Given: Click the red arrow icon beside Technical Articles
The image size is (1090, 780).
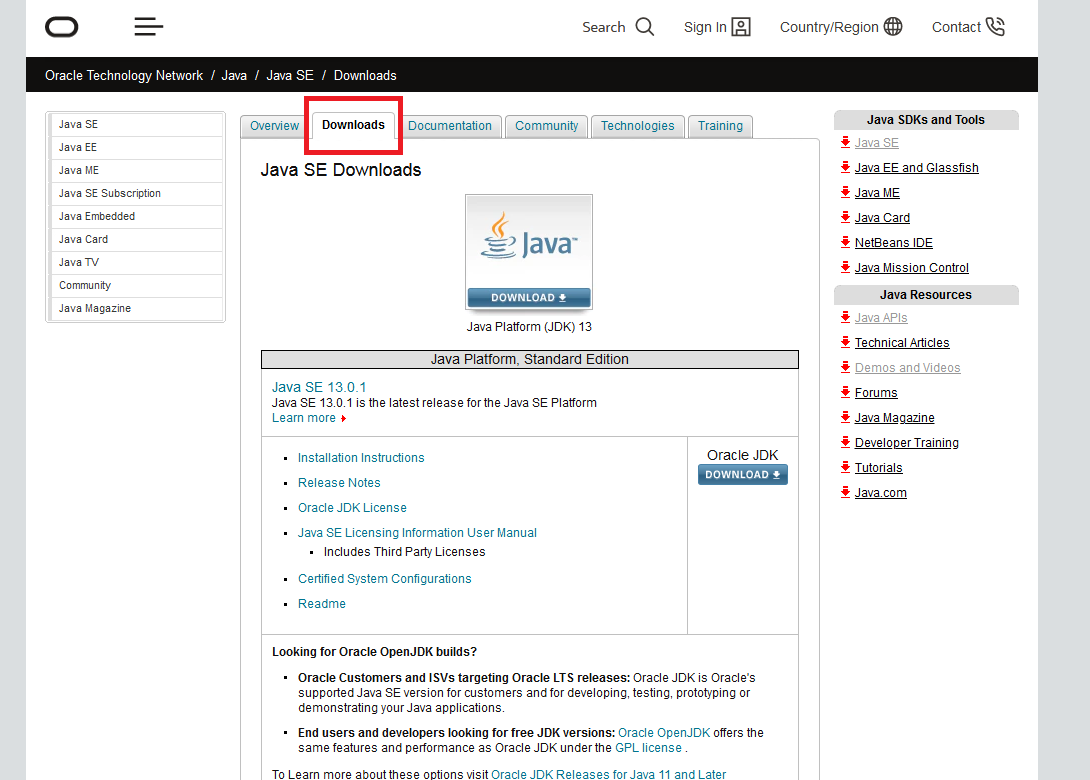Looking at the screenshot, I should pos(845,342).
